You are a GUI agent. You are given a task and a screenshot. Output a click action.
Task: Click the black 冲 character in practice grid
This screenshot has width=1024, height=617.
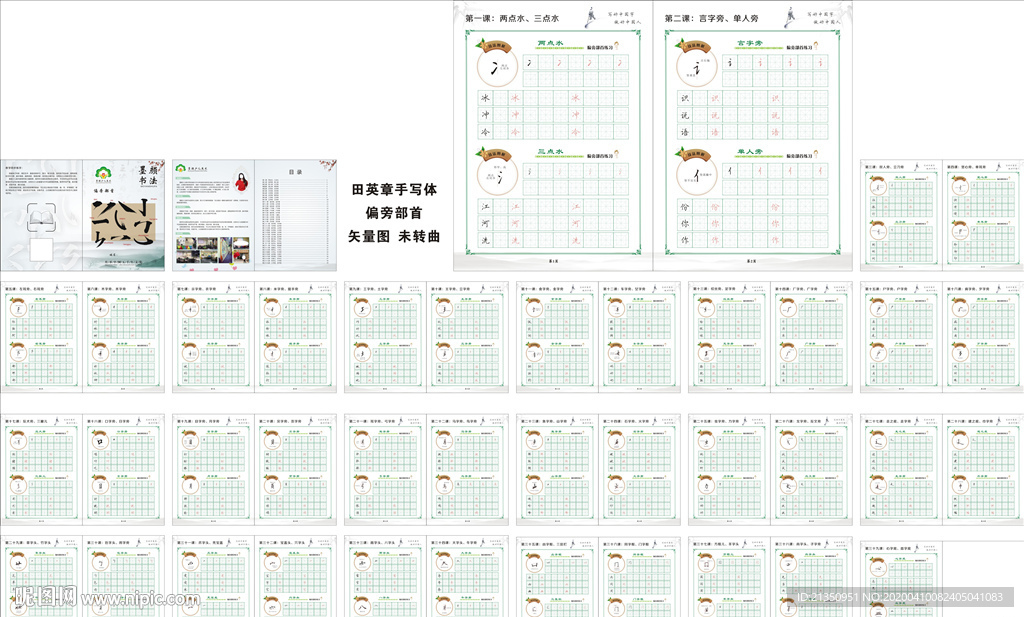[485, 115]
